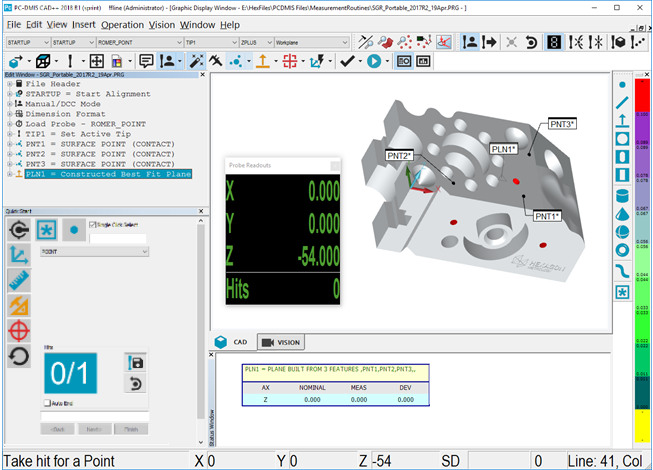Click the Probe calibrate icon in QuickStart
Image resolution: width=653 pixels, height=470 pixels.
coord(18,229)
